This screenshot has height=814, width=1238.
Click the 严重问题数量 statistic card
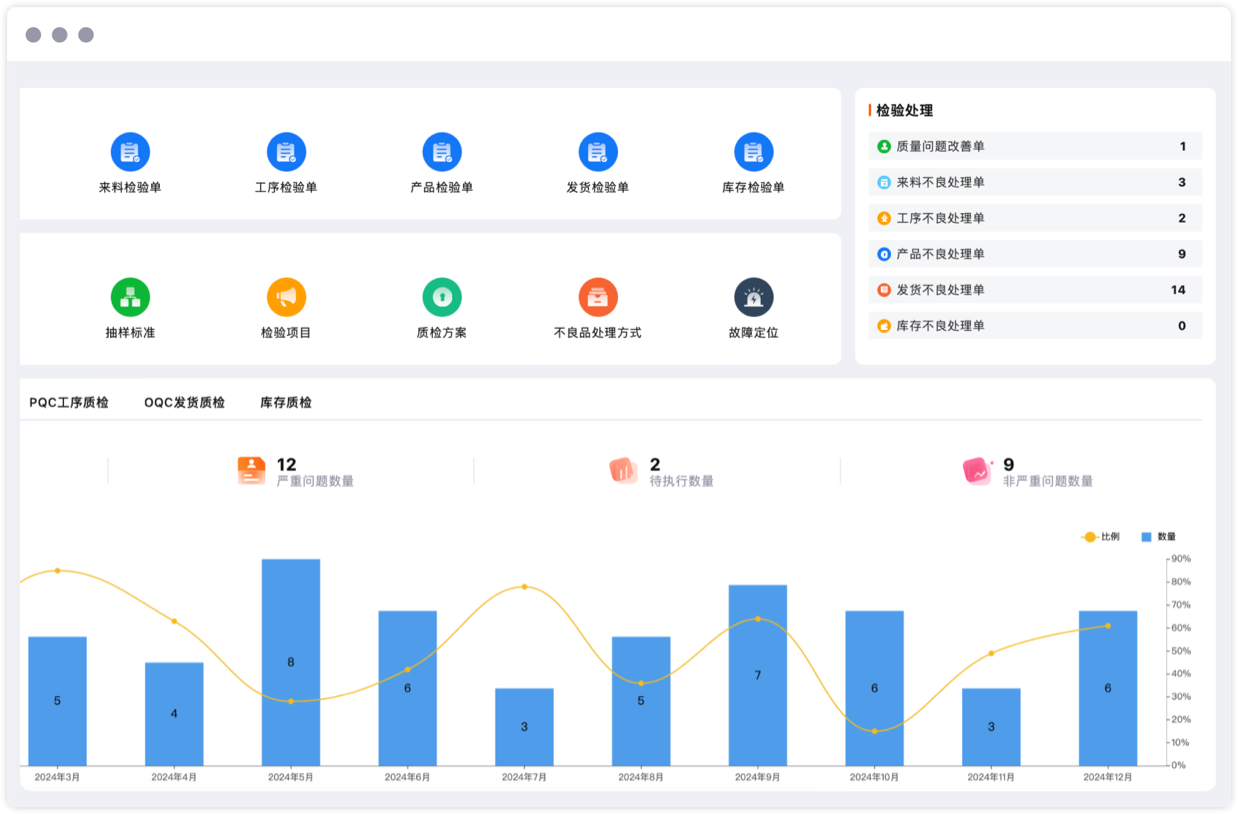[296, 471]
